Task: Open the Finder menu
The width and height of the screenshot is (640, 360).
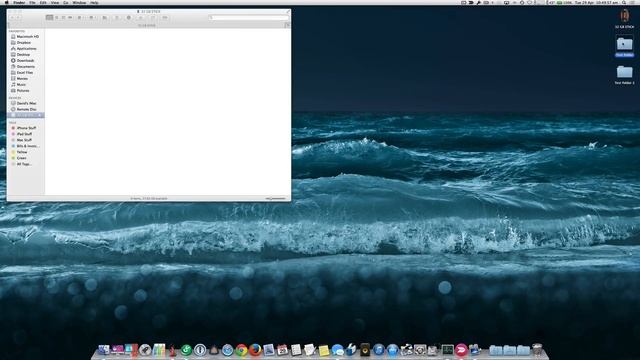Action: (19, 2)
